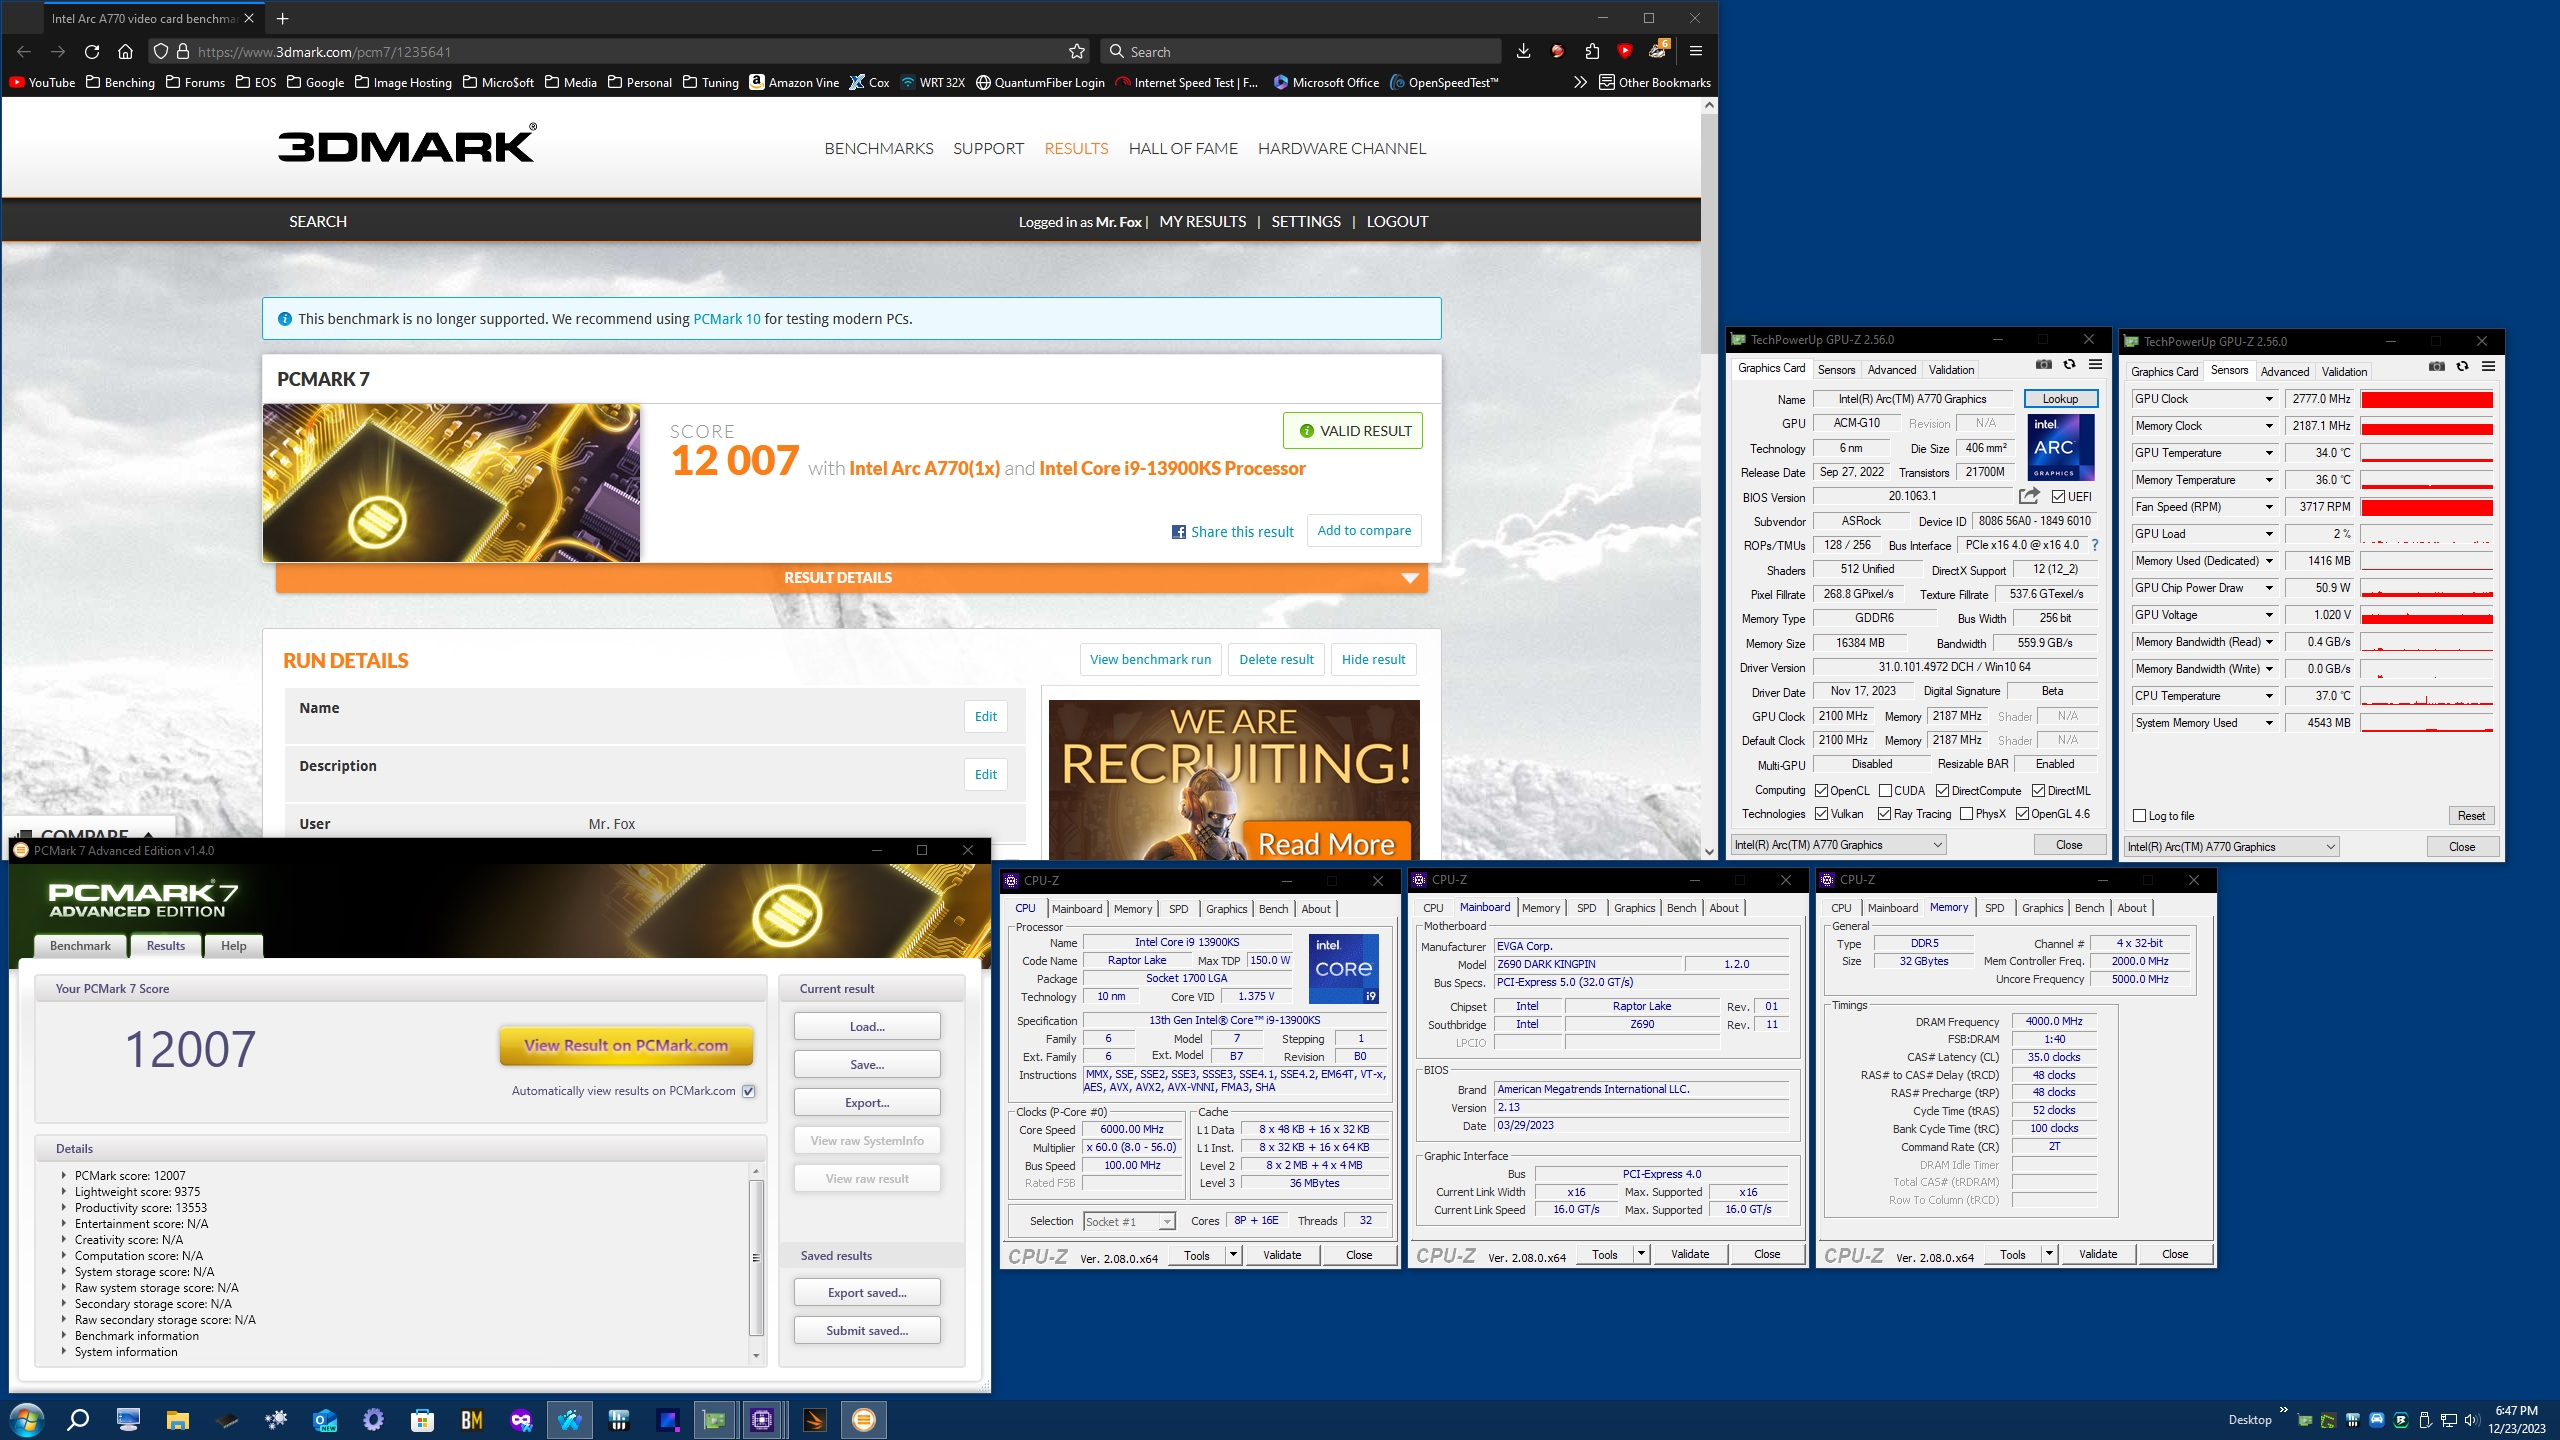The image size is (2560, 1440).
Task: Take screenshot with GPU-Z Graphics Card camera icon
Action: pos(2044,365)
